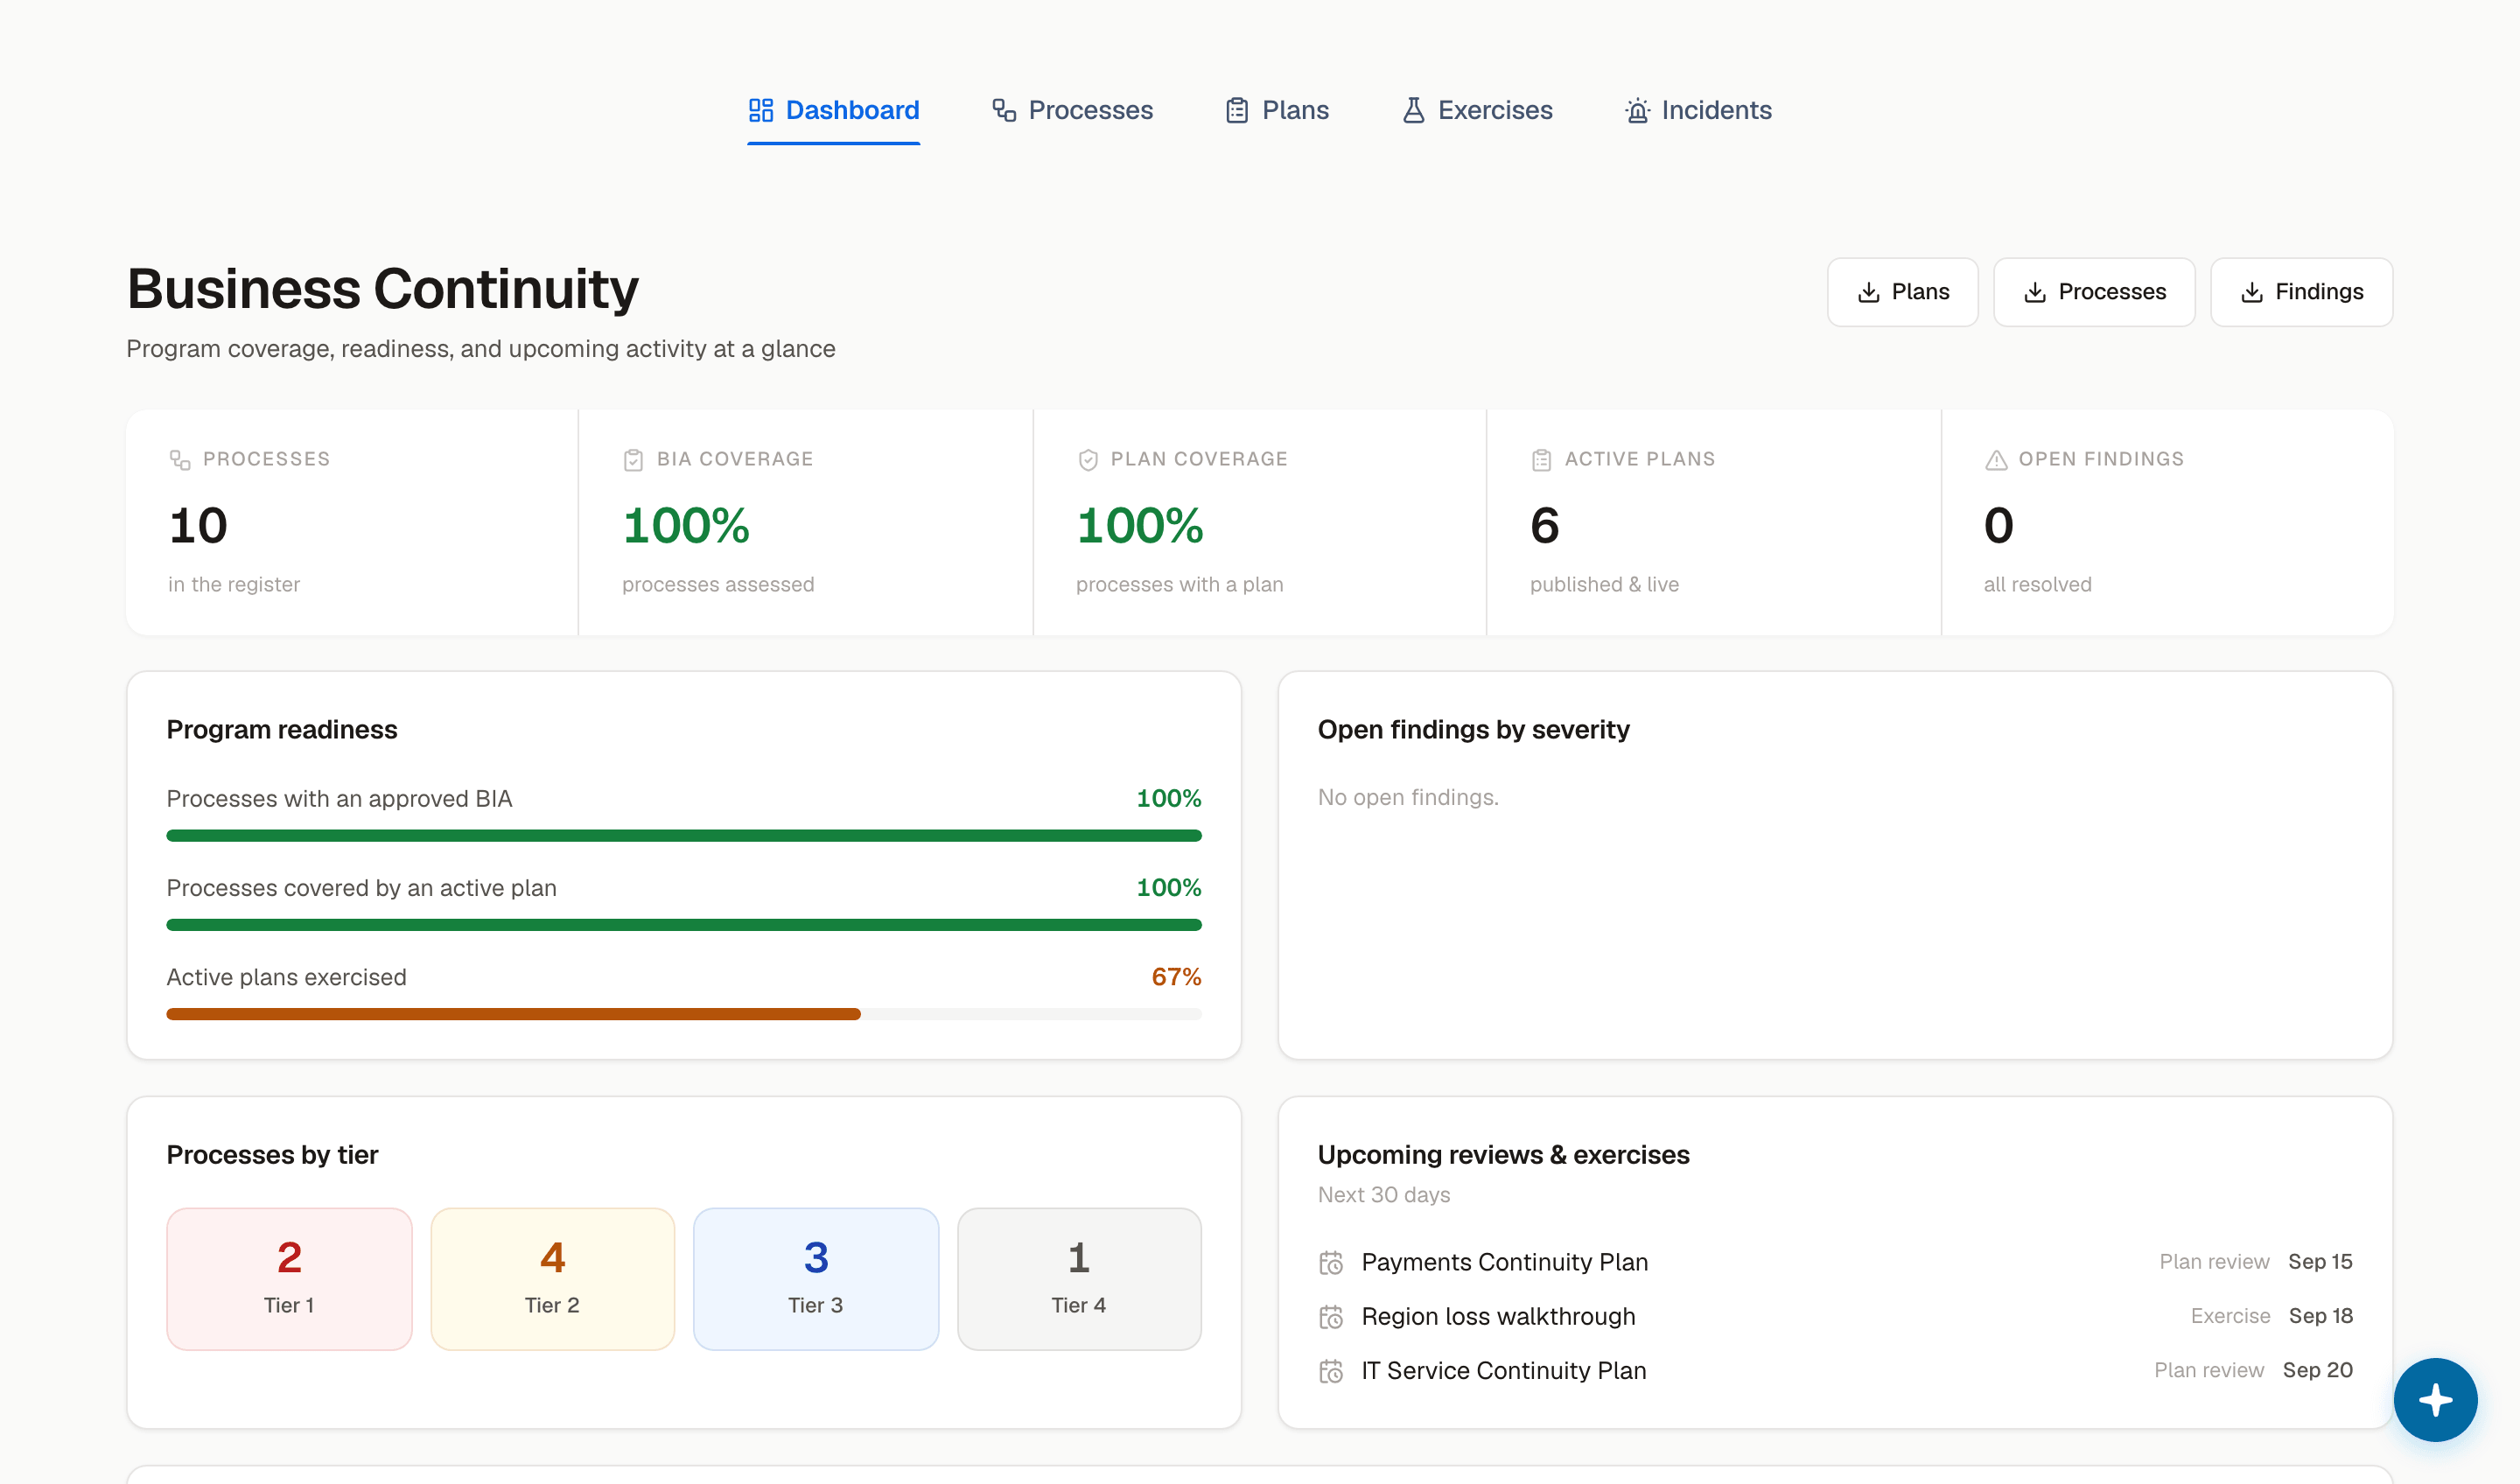This screenshot has height=1484, width=2520.
Task: Open the Tier 2 processes card
Action: (552, 1279)
